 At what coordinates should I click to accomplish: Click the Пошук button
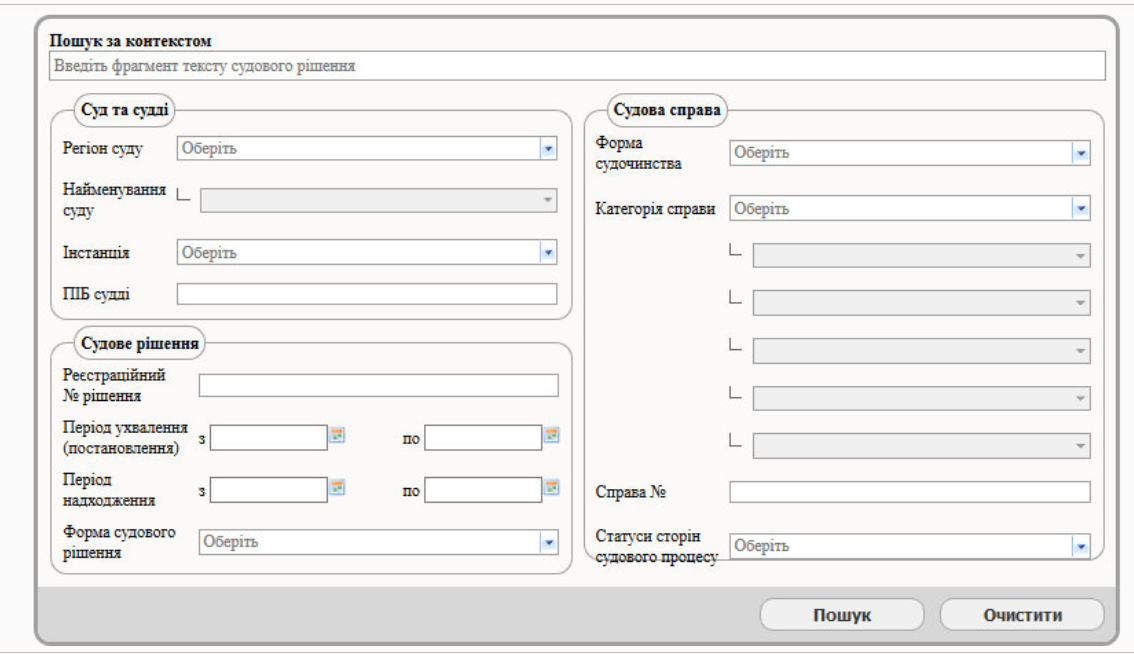tap(842, 615)
